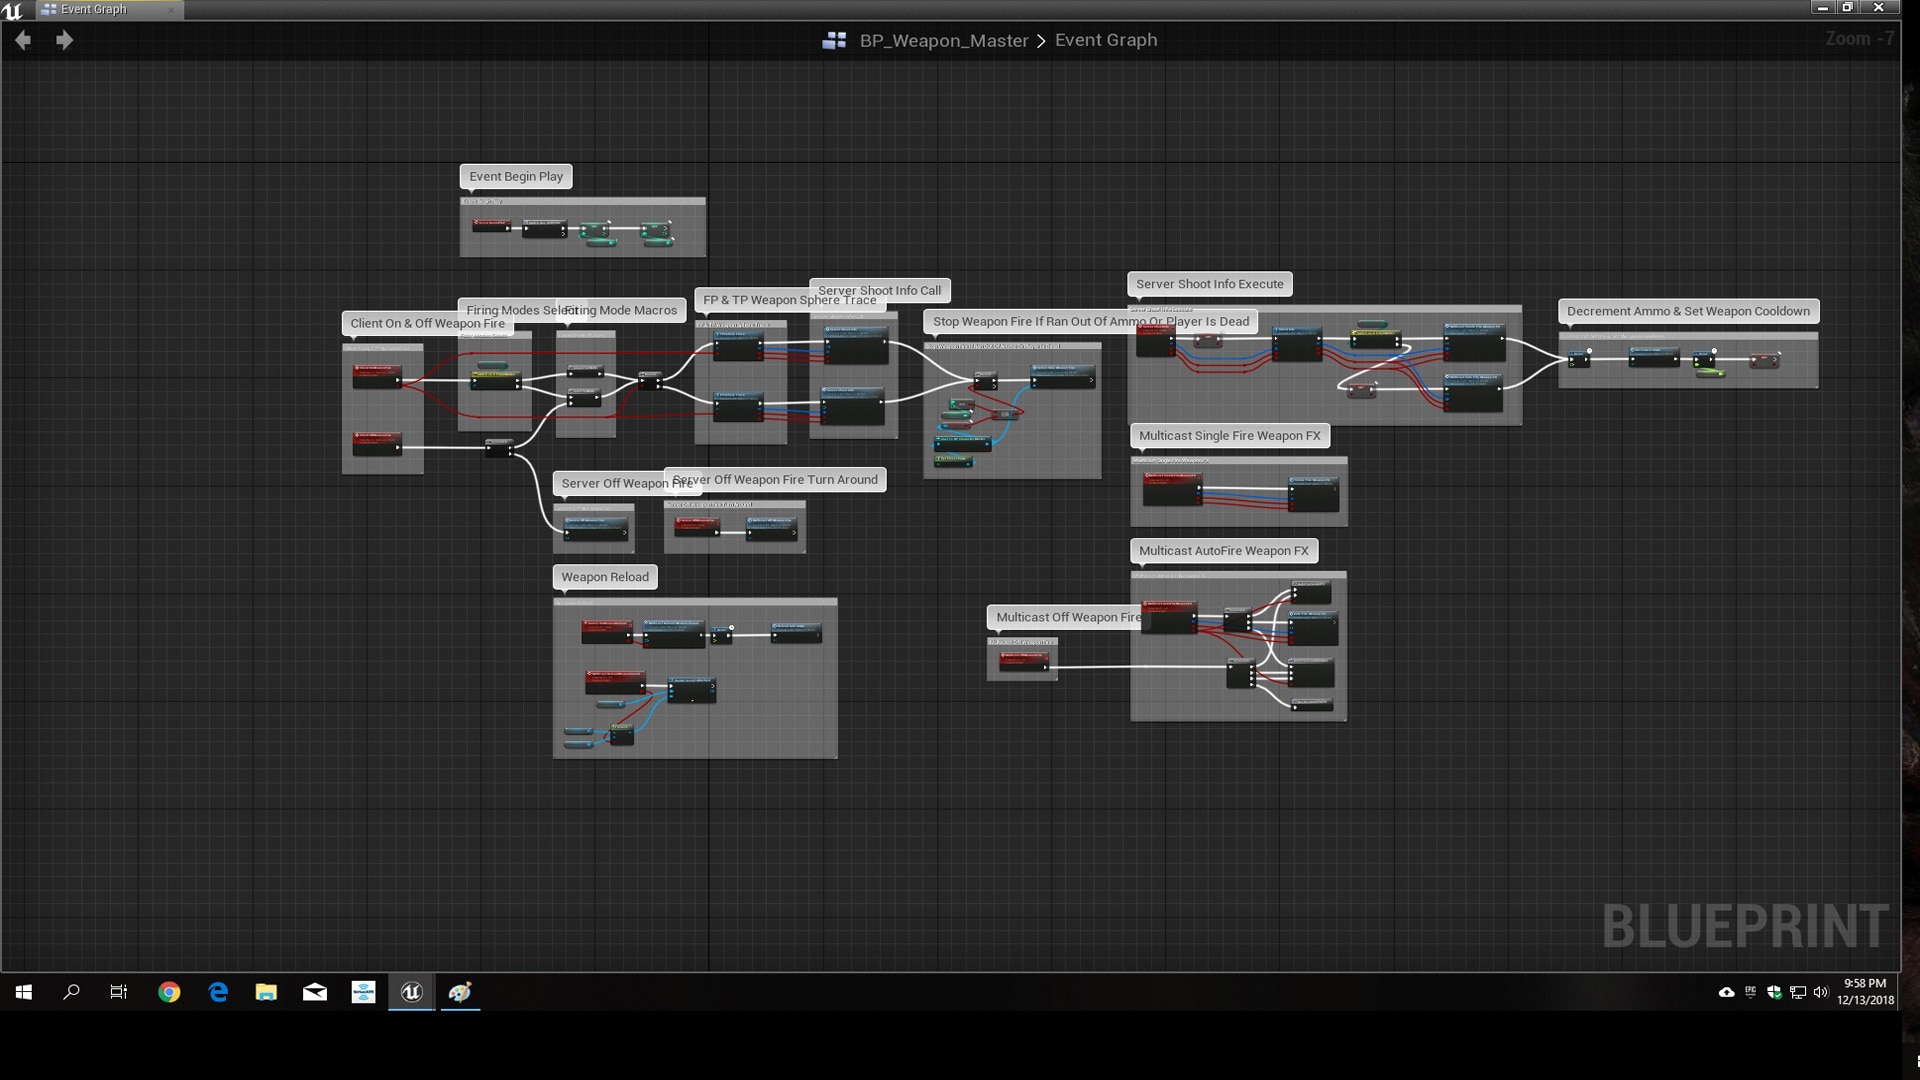Open File Explorer from the taskbar
This screenshot has width=1920, height=1080.
click(x=266, y=992)
